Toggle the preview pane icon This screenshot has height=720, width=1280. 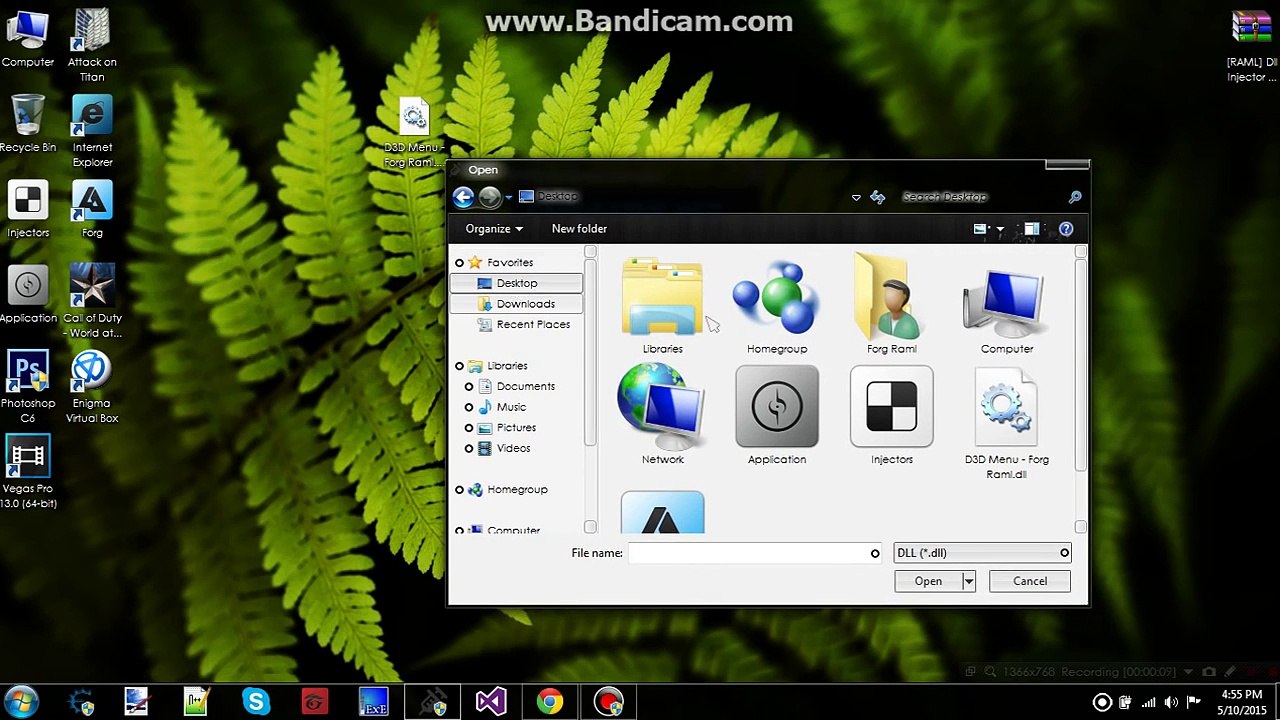[x=1031, y=229]
